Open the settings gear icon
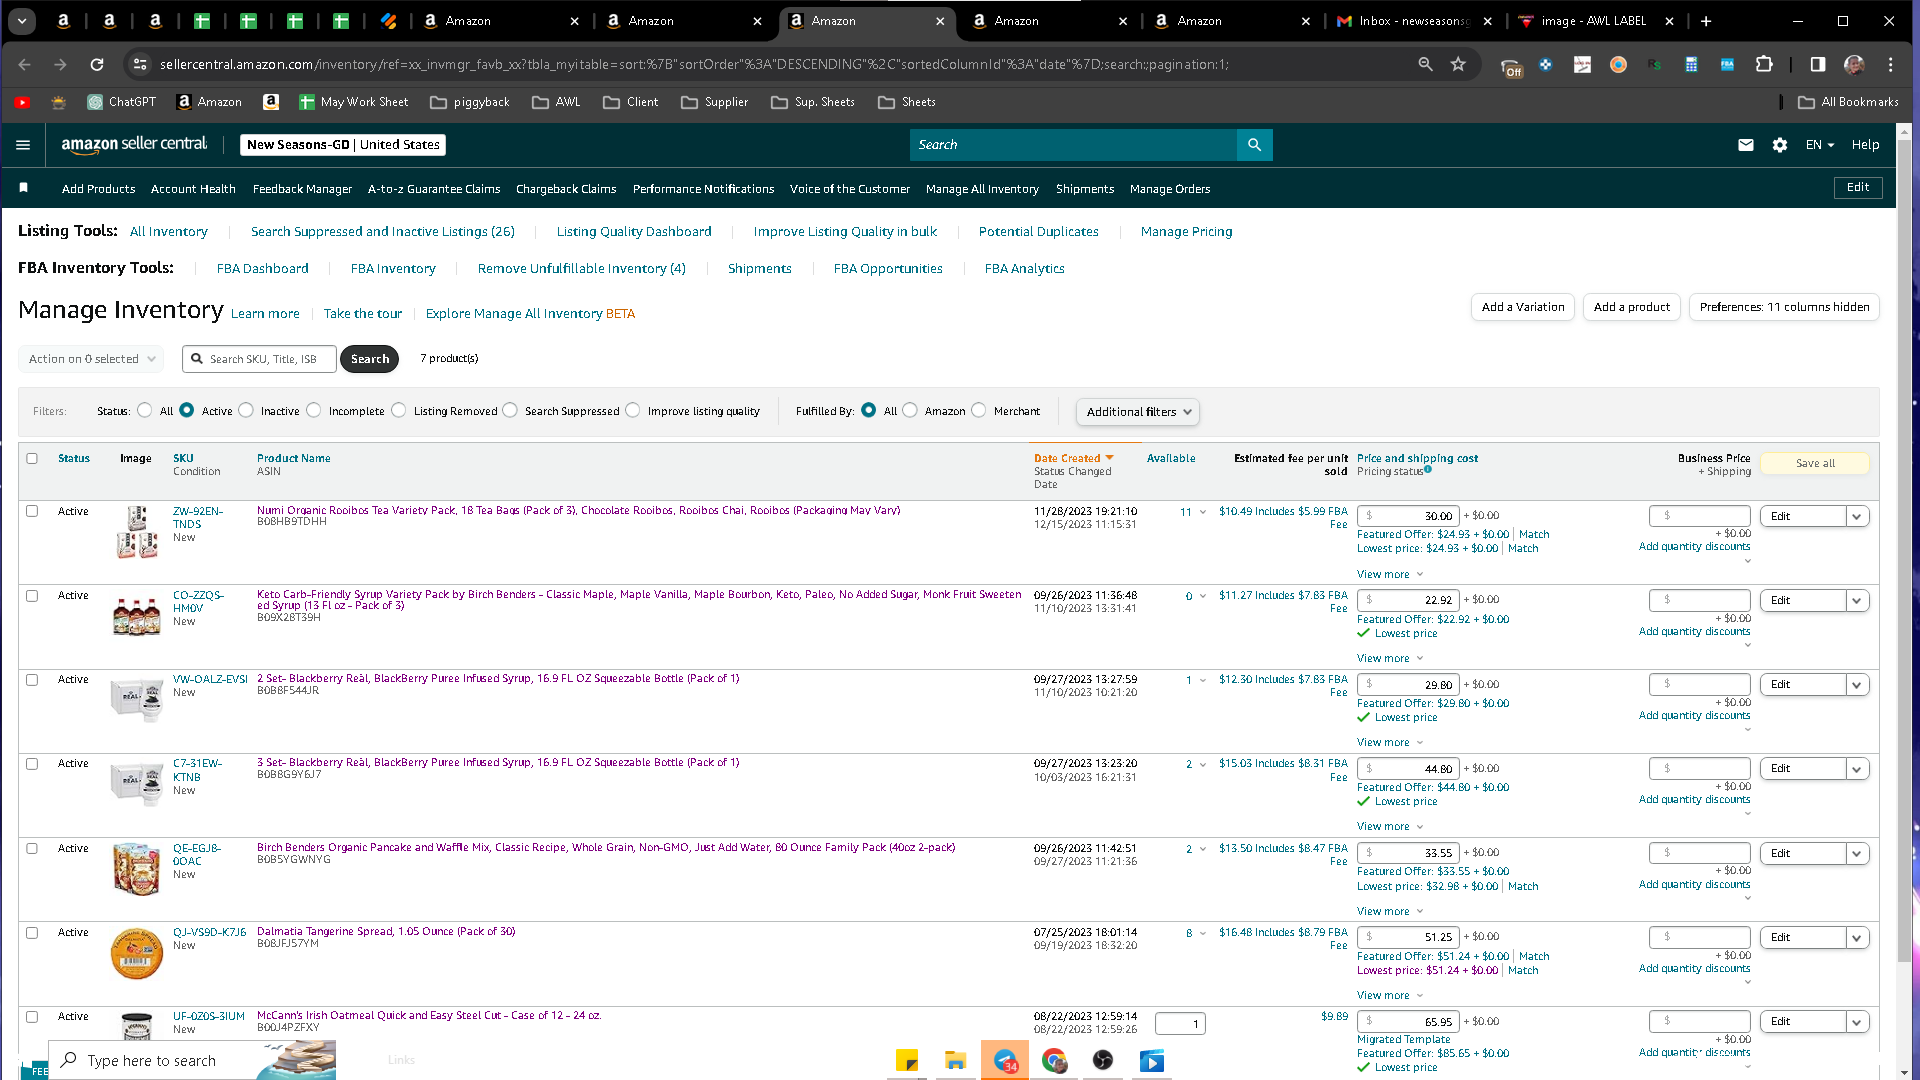1920x1080 pixels. [1780, 145]
